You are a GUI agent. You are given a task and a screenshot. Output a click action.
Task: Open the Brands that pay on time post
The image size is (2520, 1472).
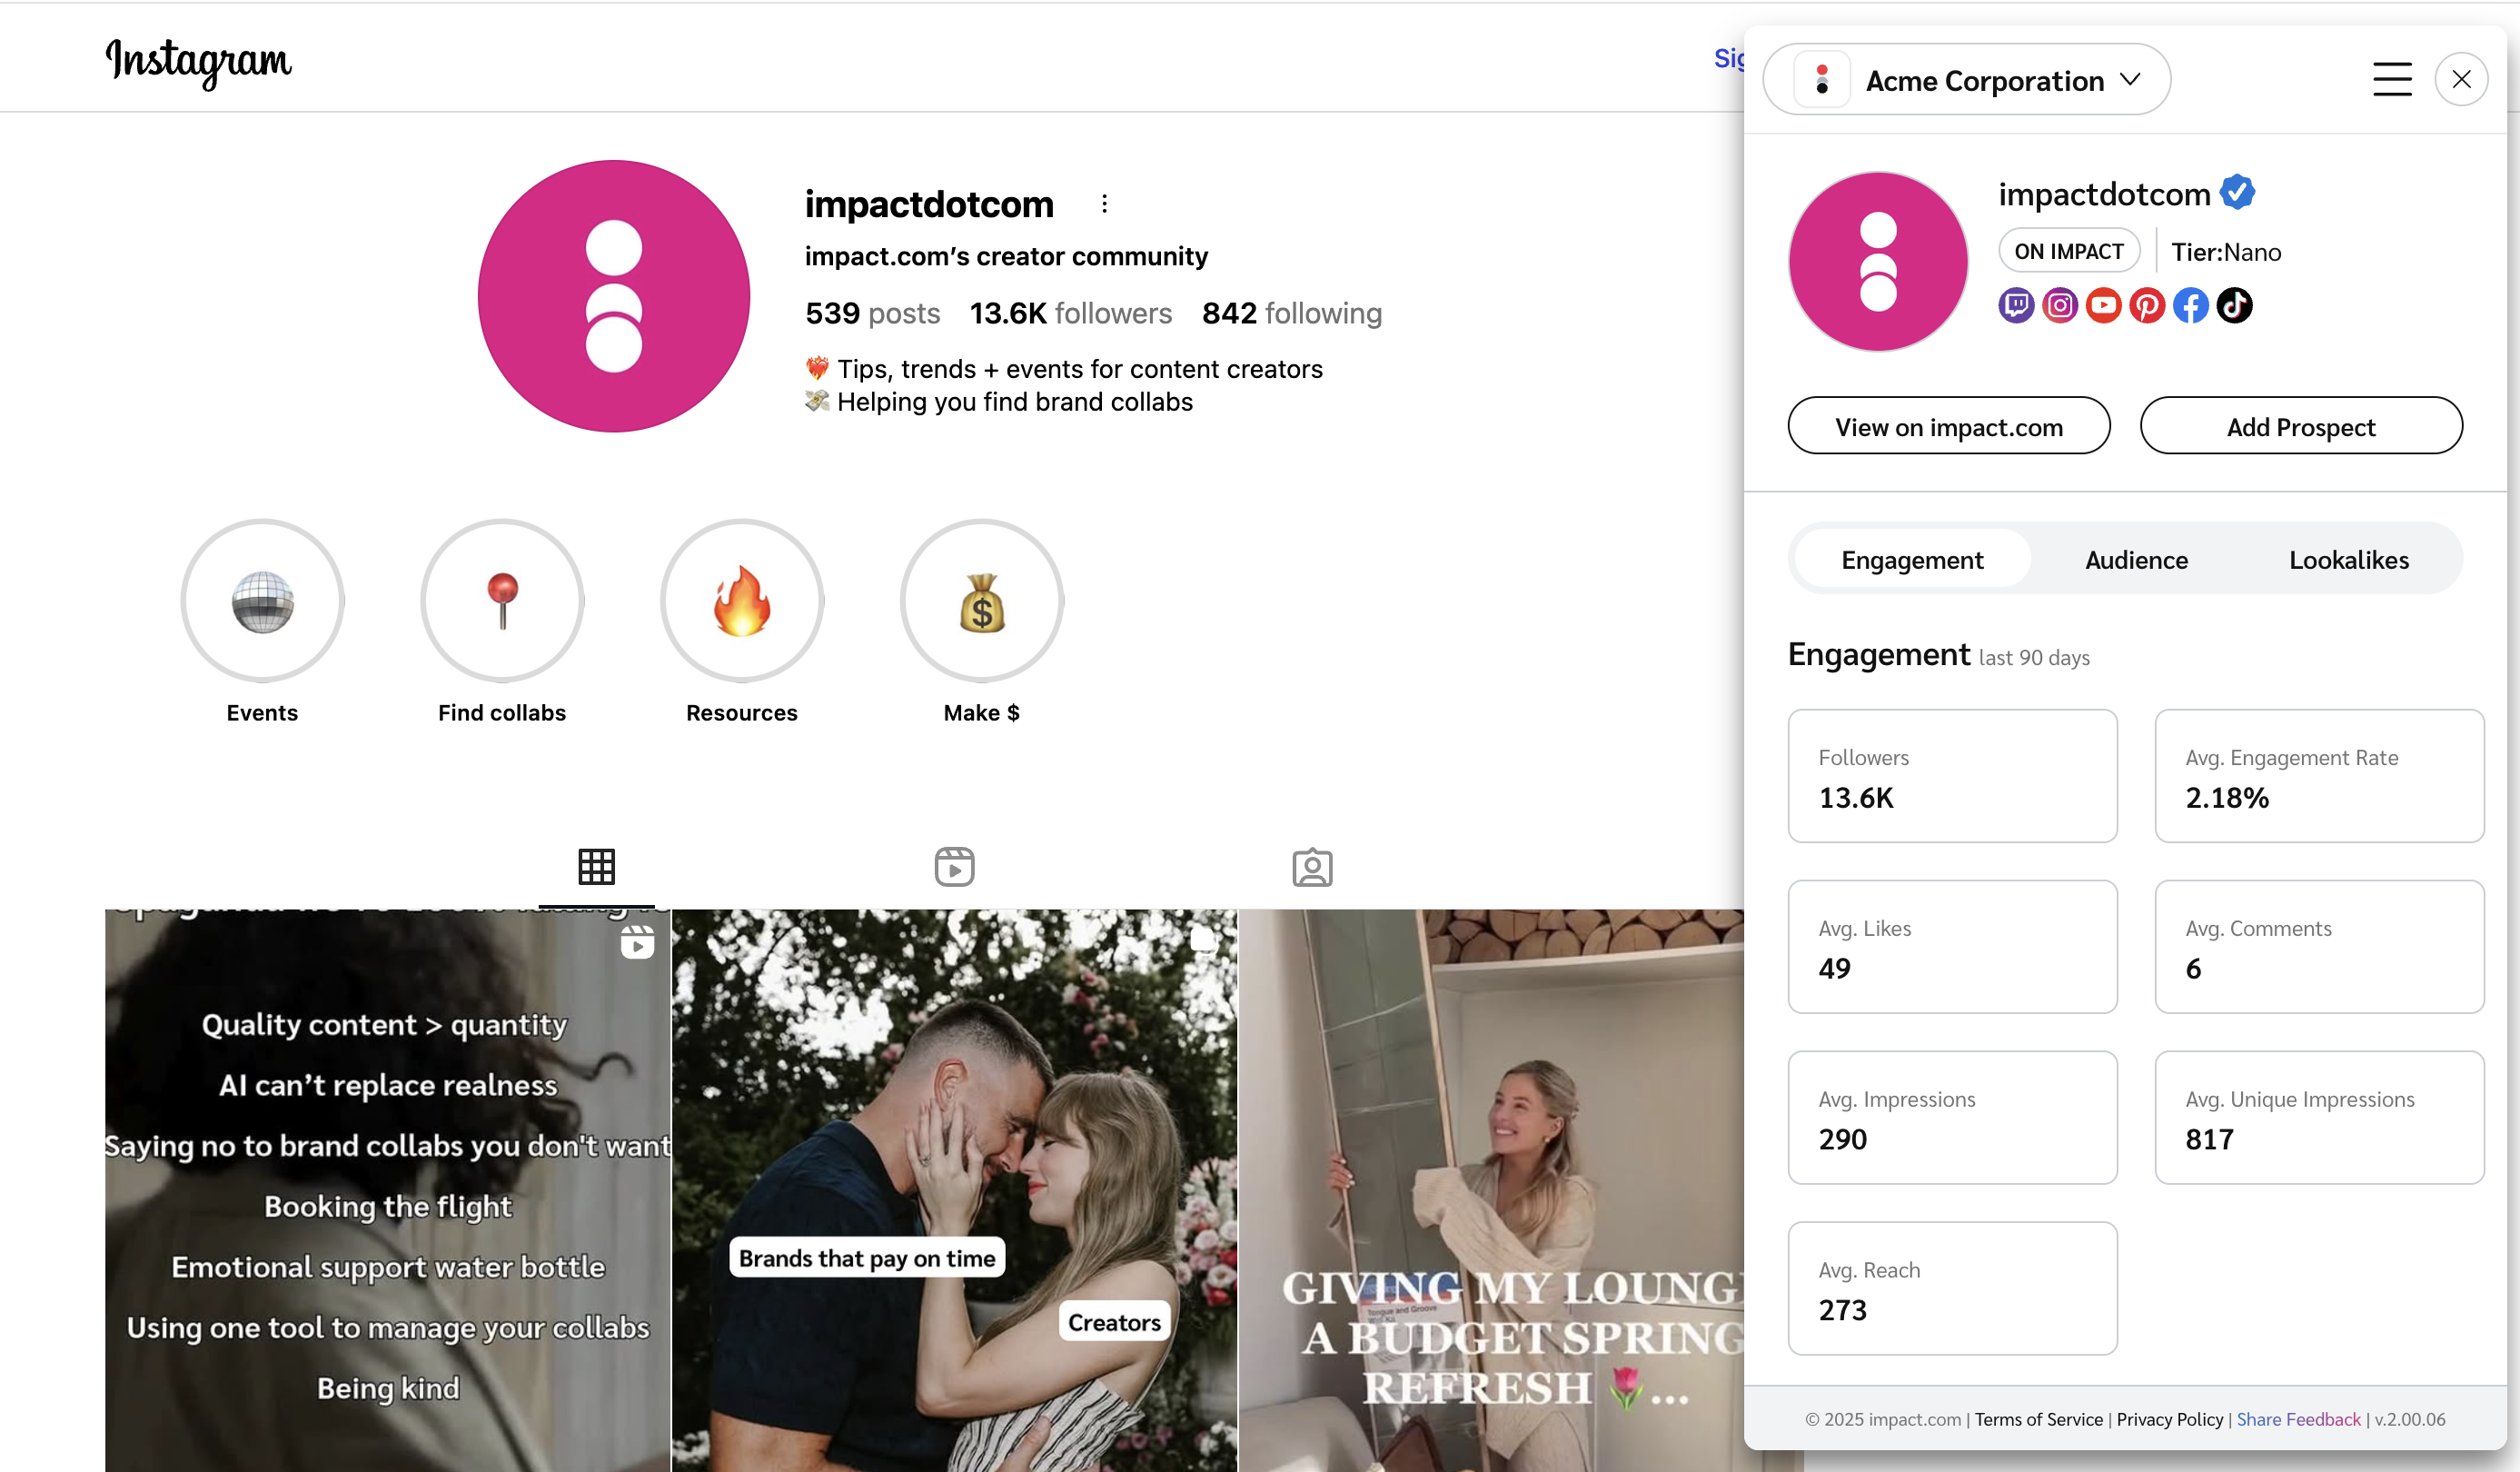[954, 1190]
